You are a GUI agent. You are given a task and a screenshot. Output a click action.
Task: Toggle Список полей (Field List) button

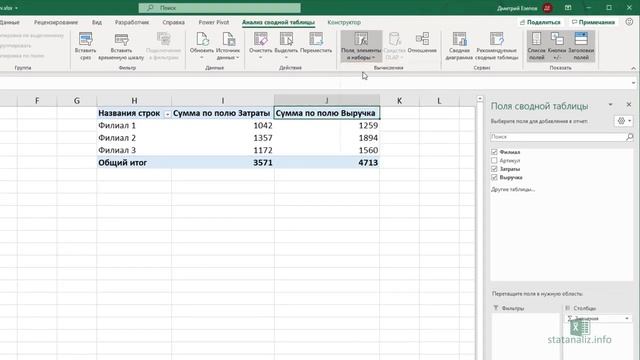tap(536, 46)
